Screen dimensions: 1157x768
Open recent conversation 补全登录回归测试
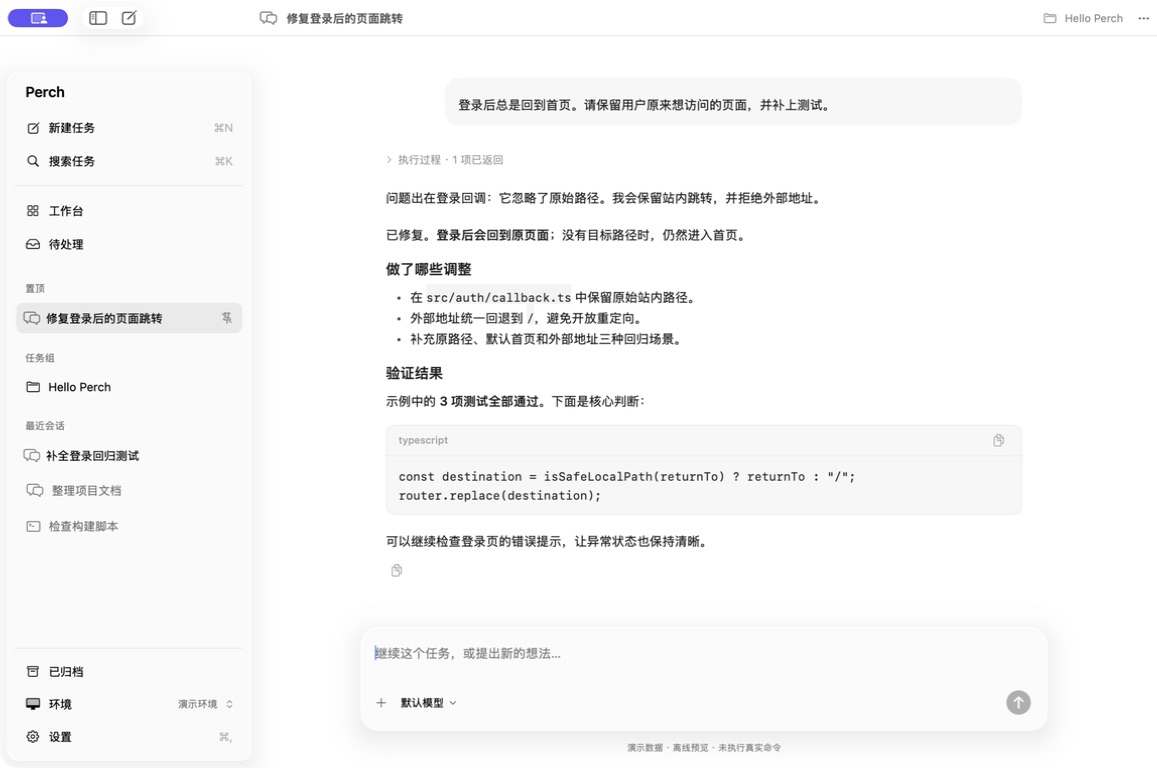pos(129,456)
